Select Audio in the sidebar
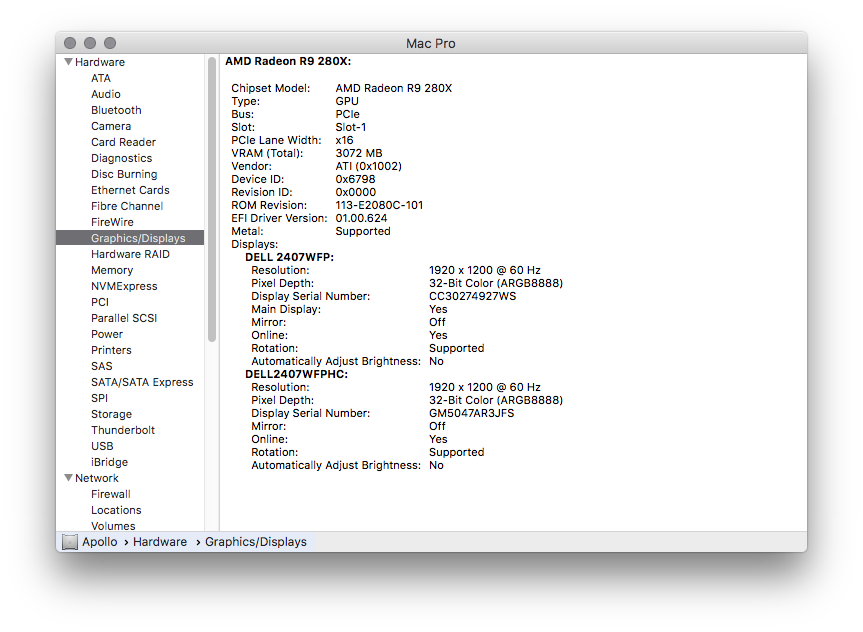 pyautogui.click(x=106, y=94)
